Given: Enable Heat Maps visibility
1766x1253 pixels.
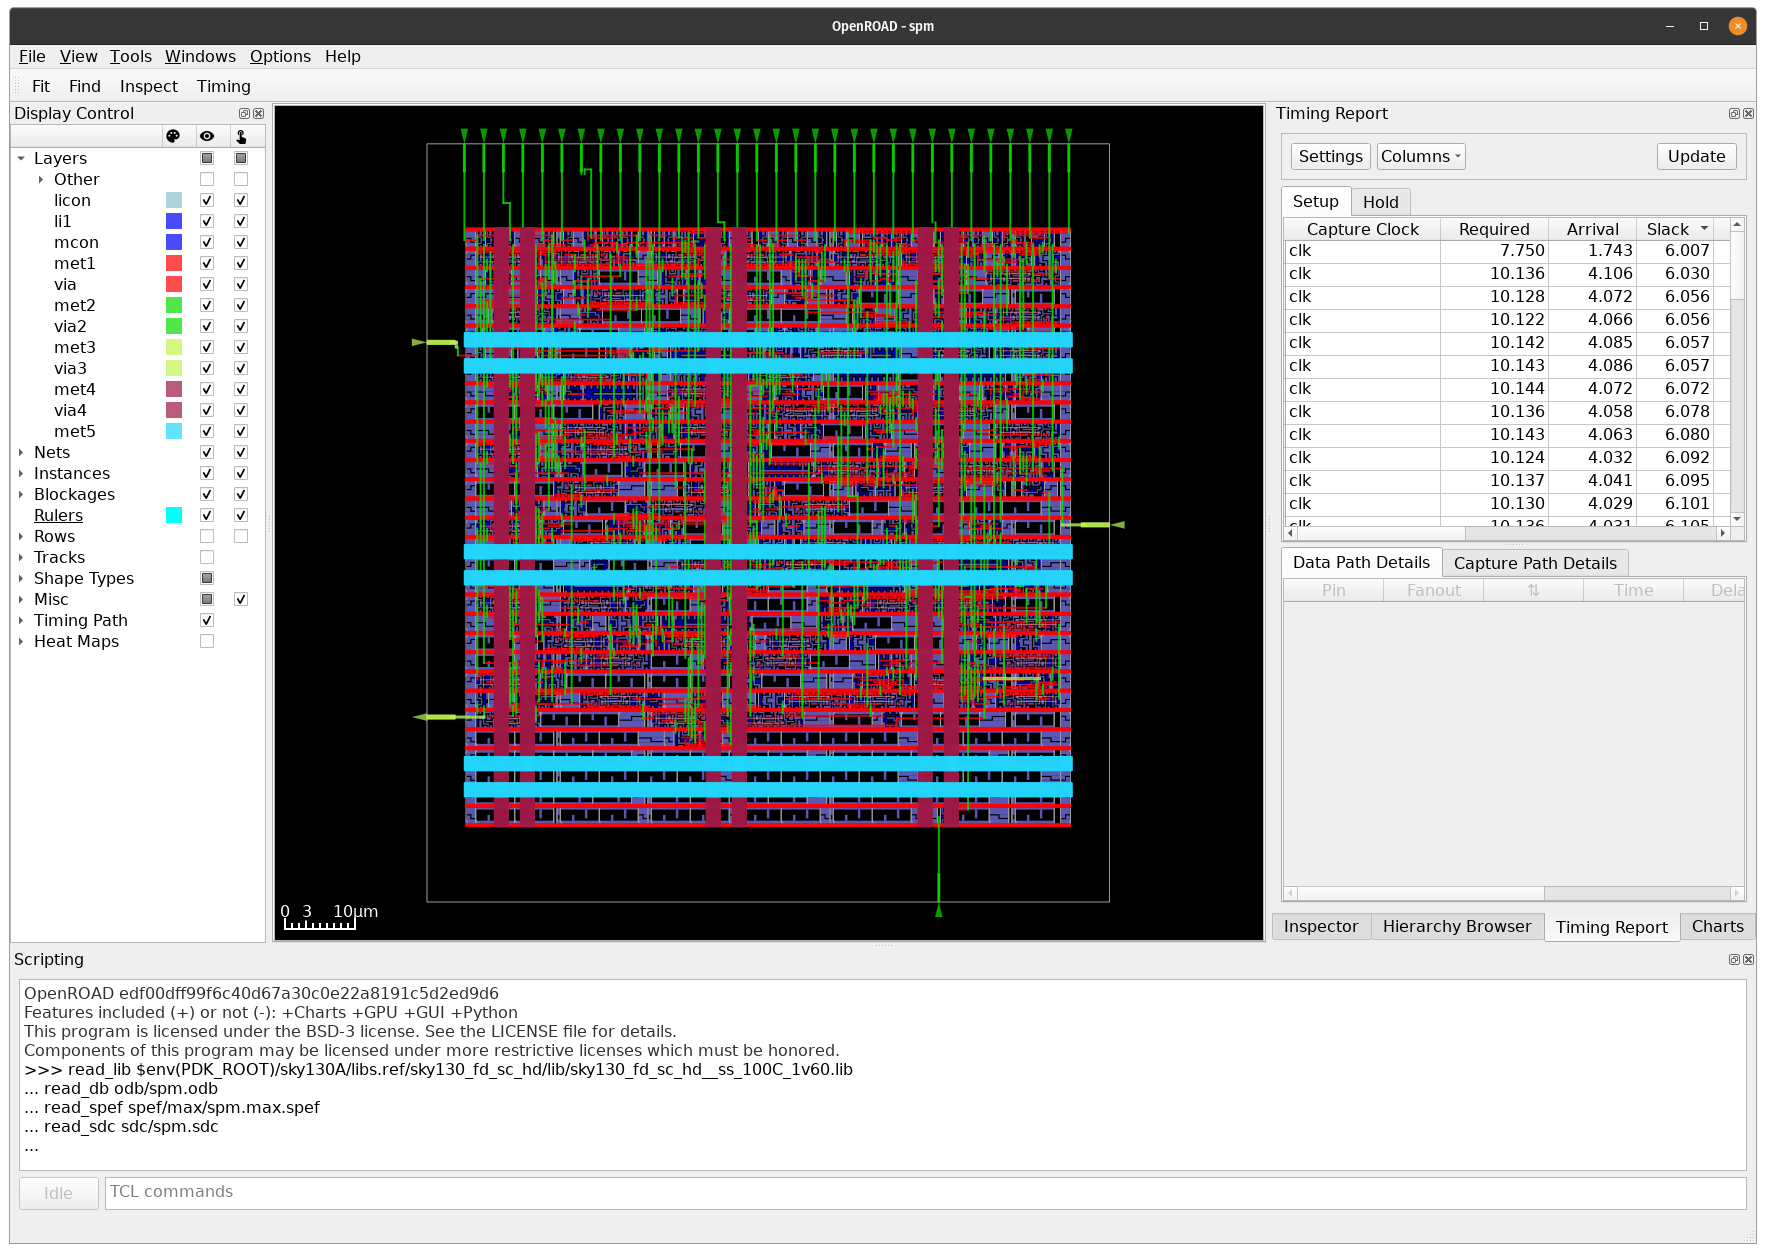Looking at the screenshot, I should pyautogui.click(x=207, y=641).
